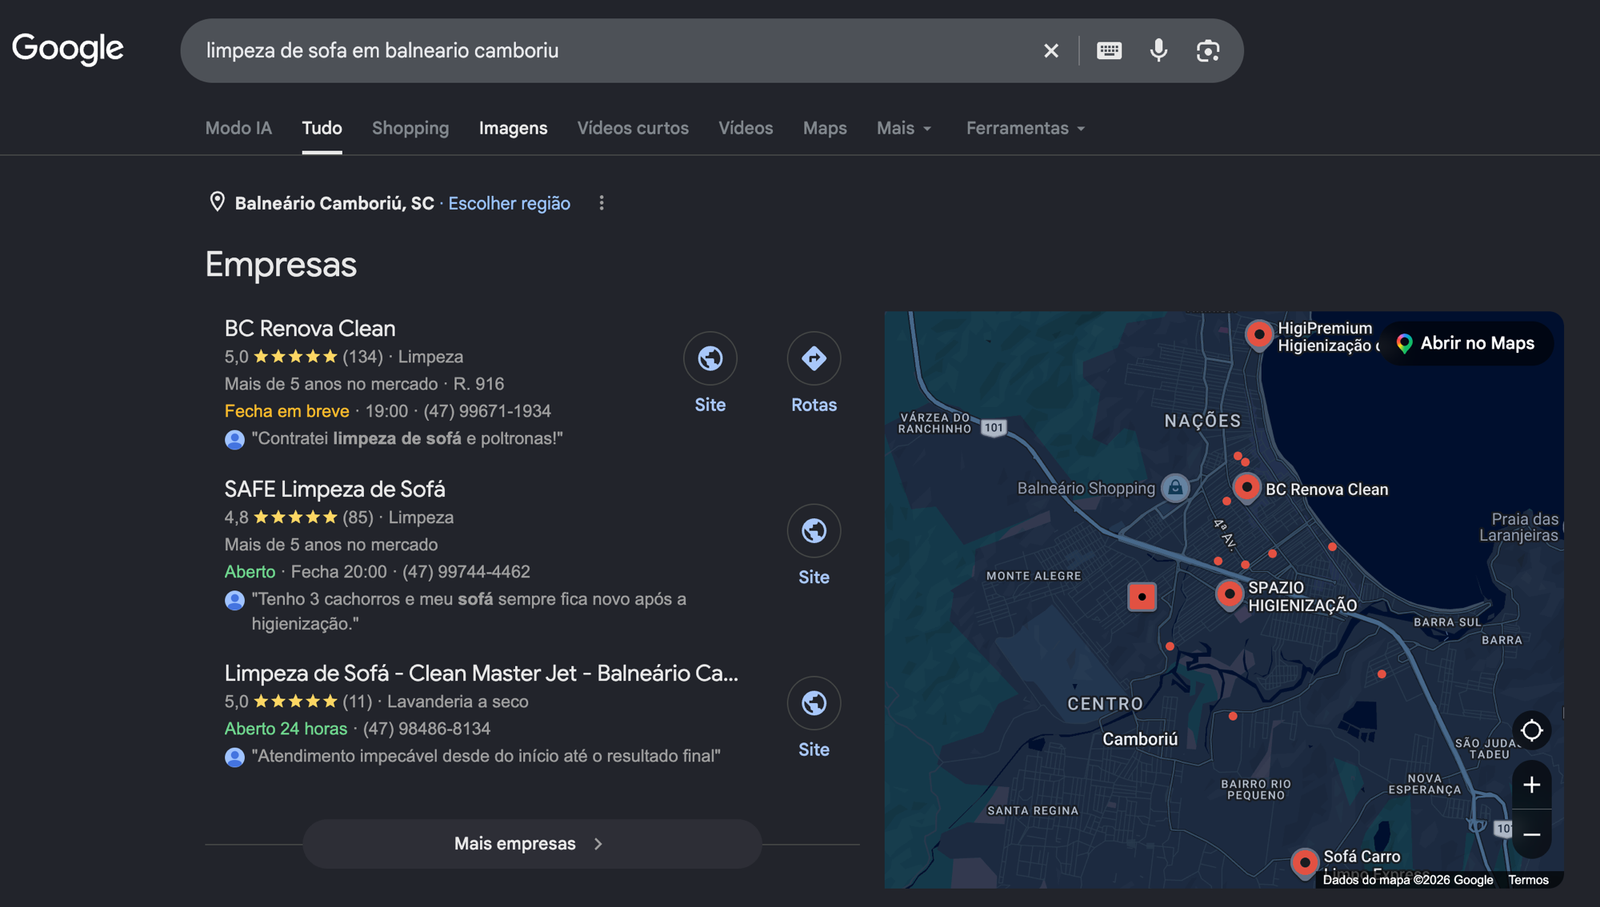Open the on-screen keyboard input tool

point(1109,51)
